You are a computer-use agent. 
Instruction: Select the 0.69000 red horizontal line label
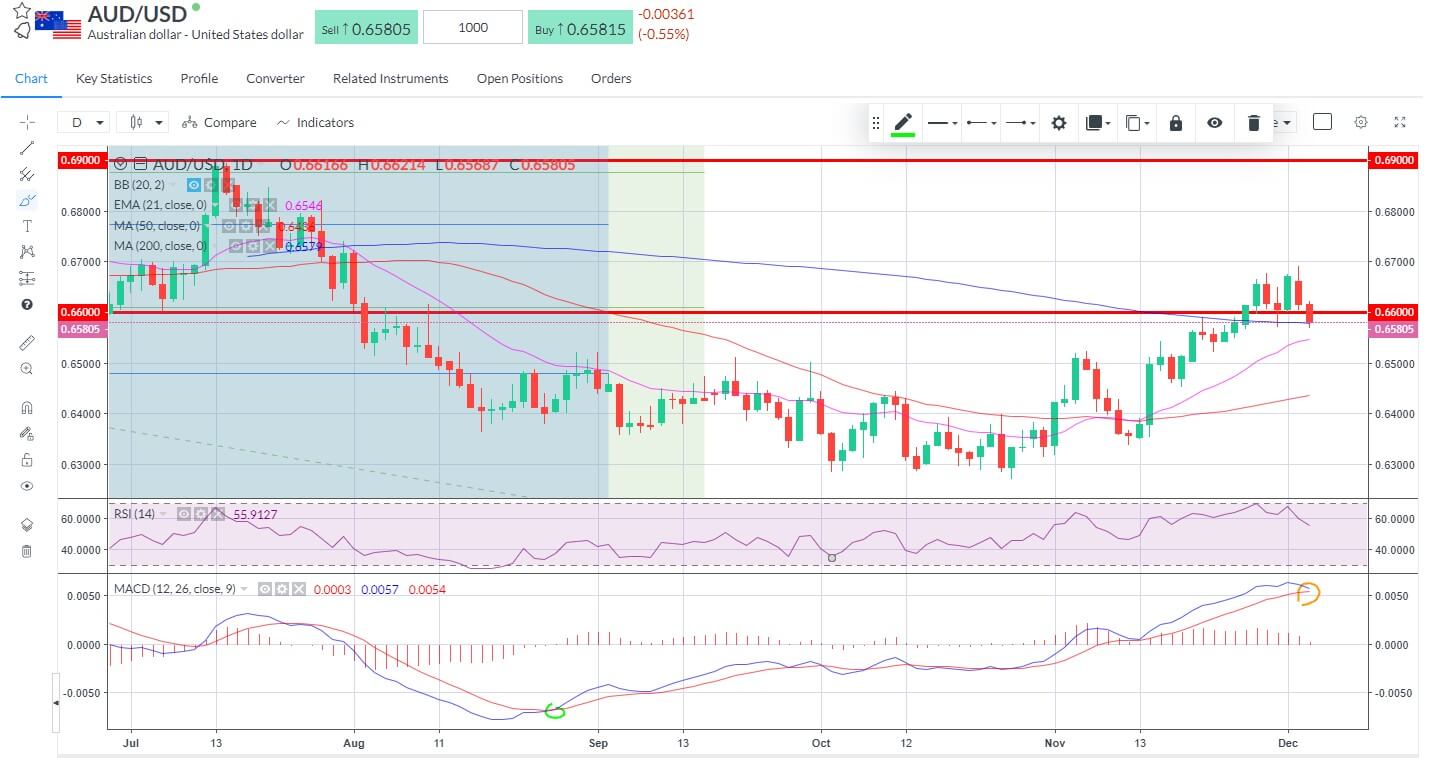[1392, 160]
